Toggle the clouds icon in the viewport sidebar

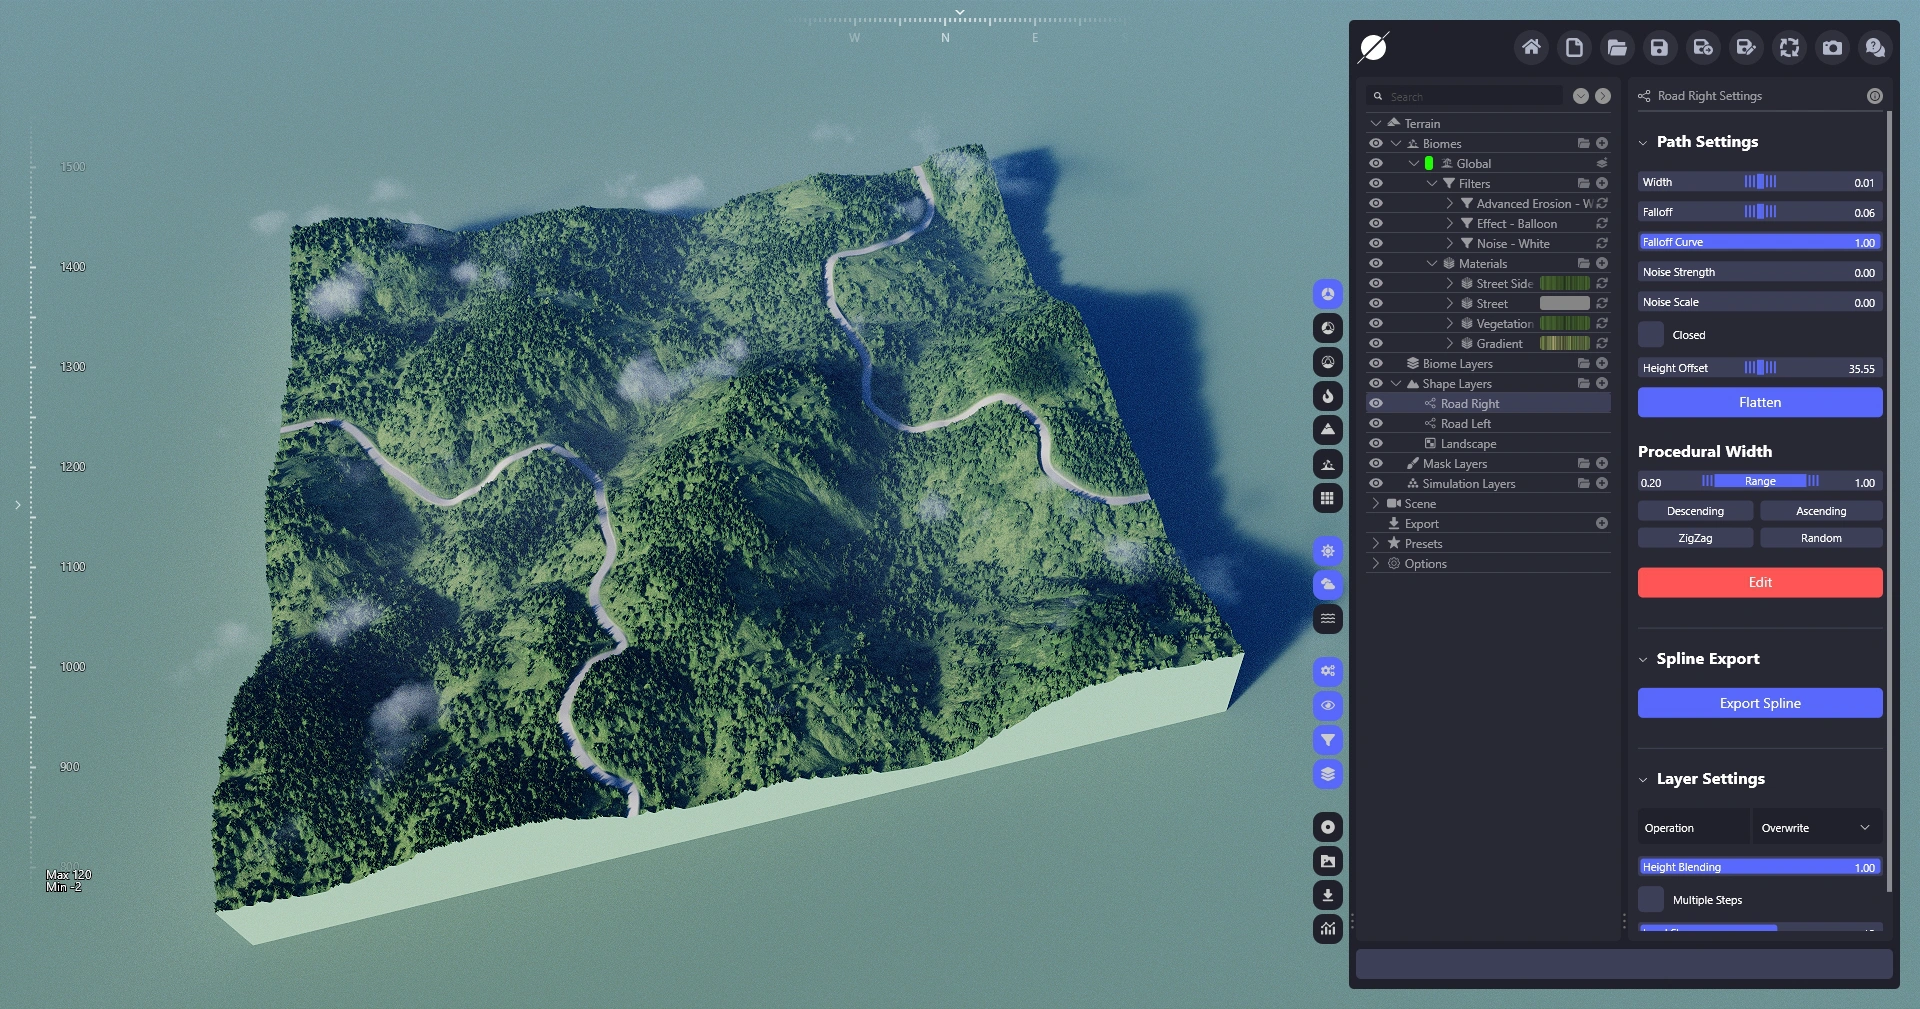point(1328,585)
